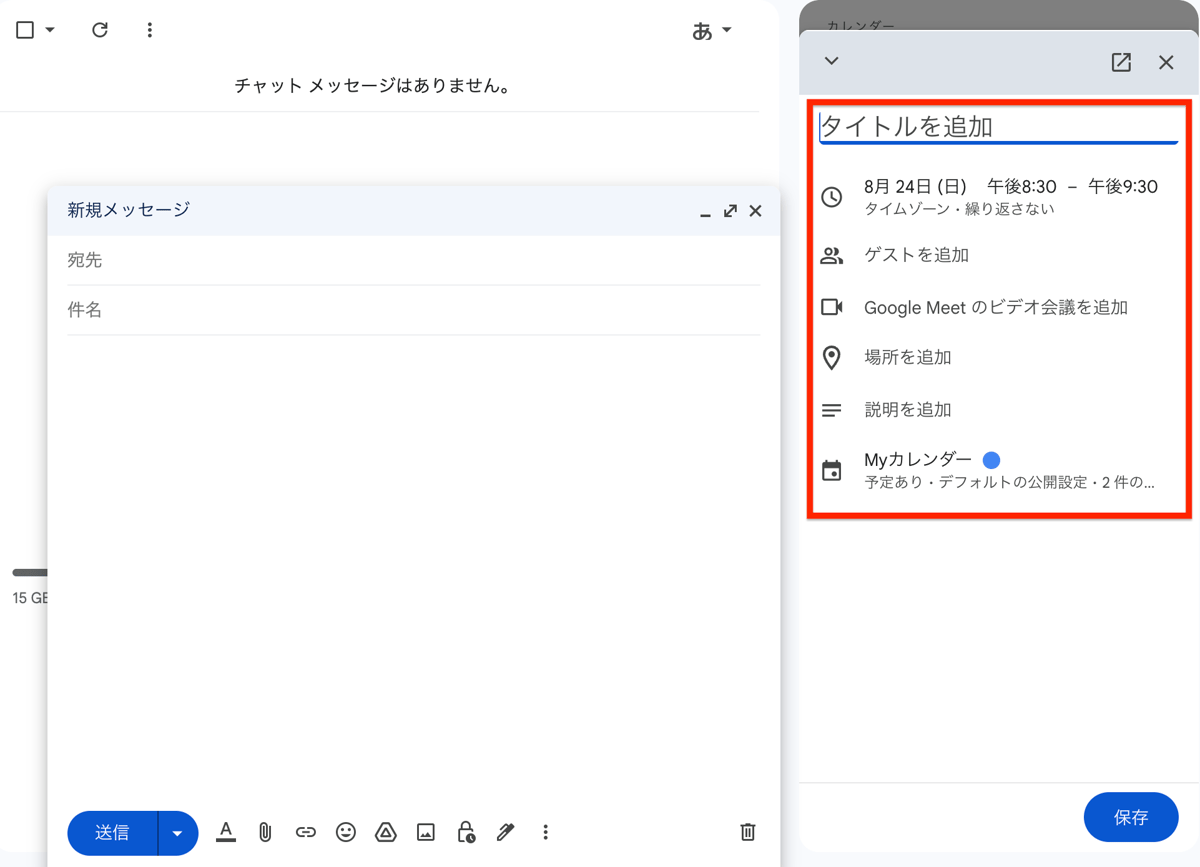
Task: Toggle confidential mode lock icon
Action: point(466,832)
